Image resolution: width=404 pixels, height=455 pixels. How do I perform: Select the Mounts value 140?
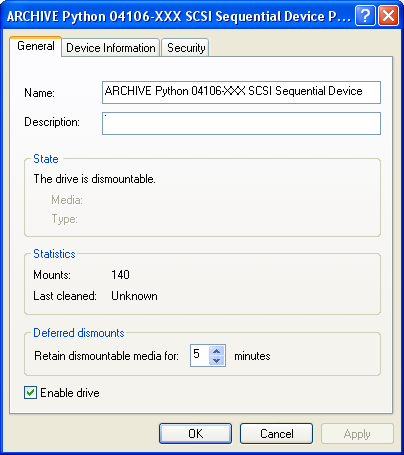[x=120, y=275]
